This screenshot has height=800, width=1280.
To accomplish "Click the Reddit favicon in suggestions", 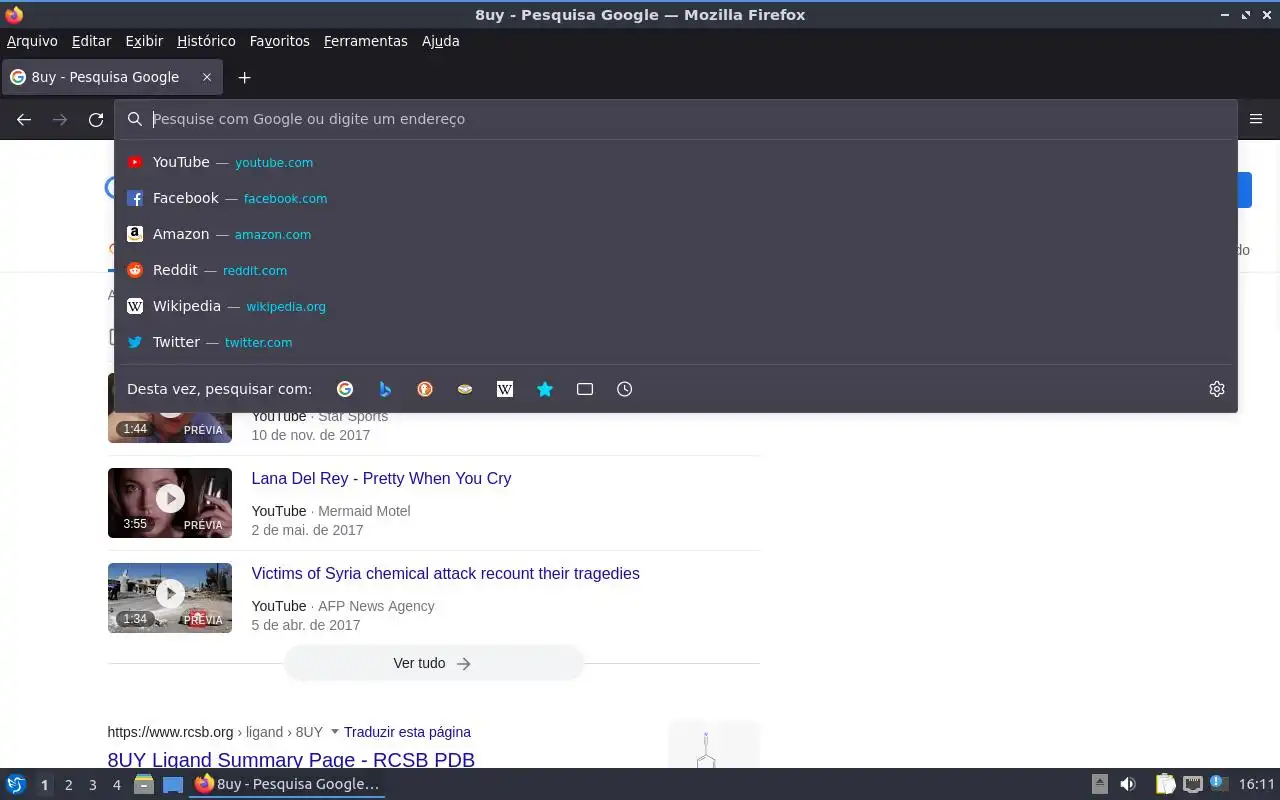I will coord(135,270).
